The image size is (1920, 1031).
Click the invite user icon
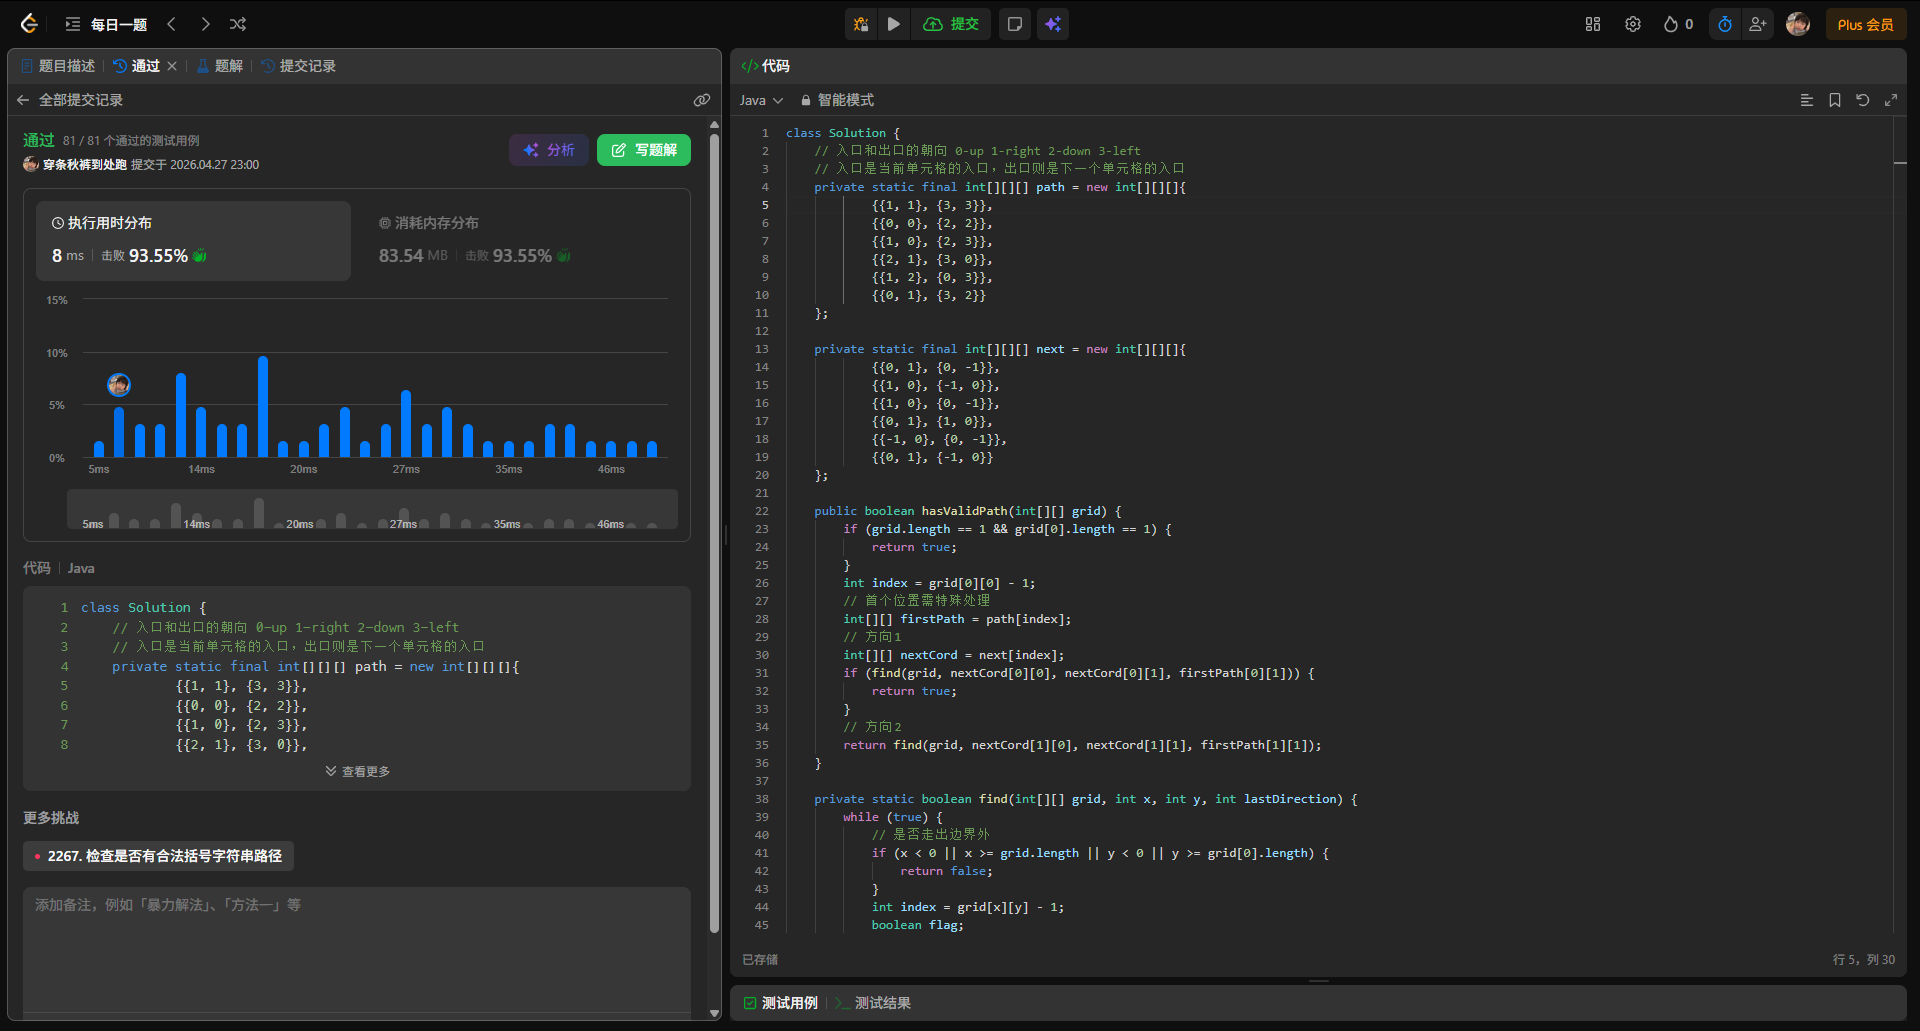(x=1757, y=24)
